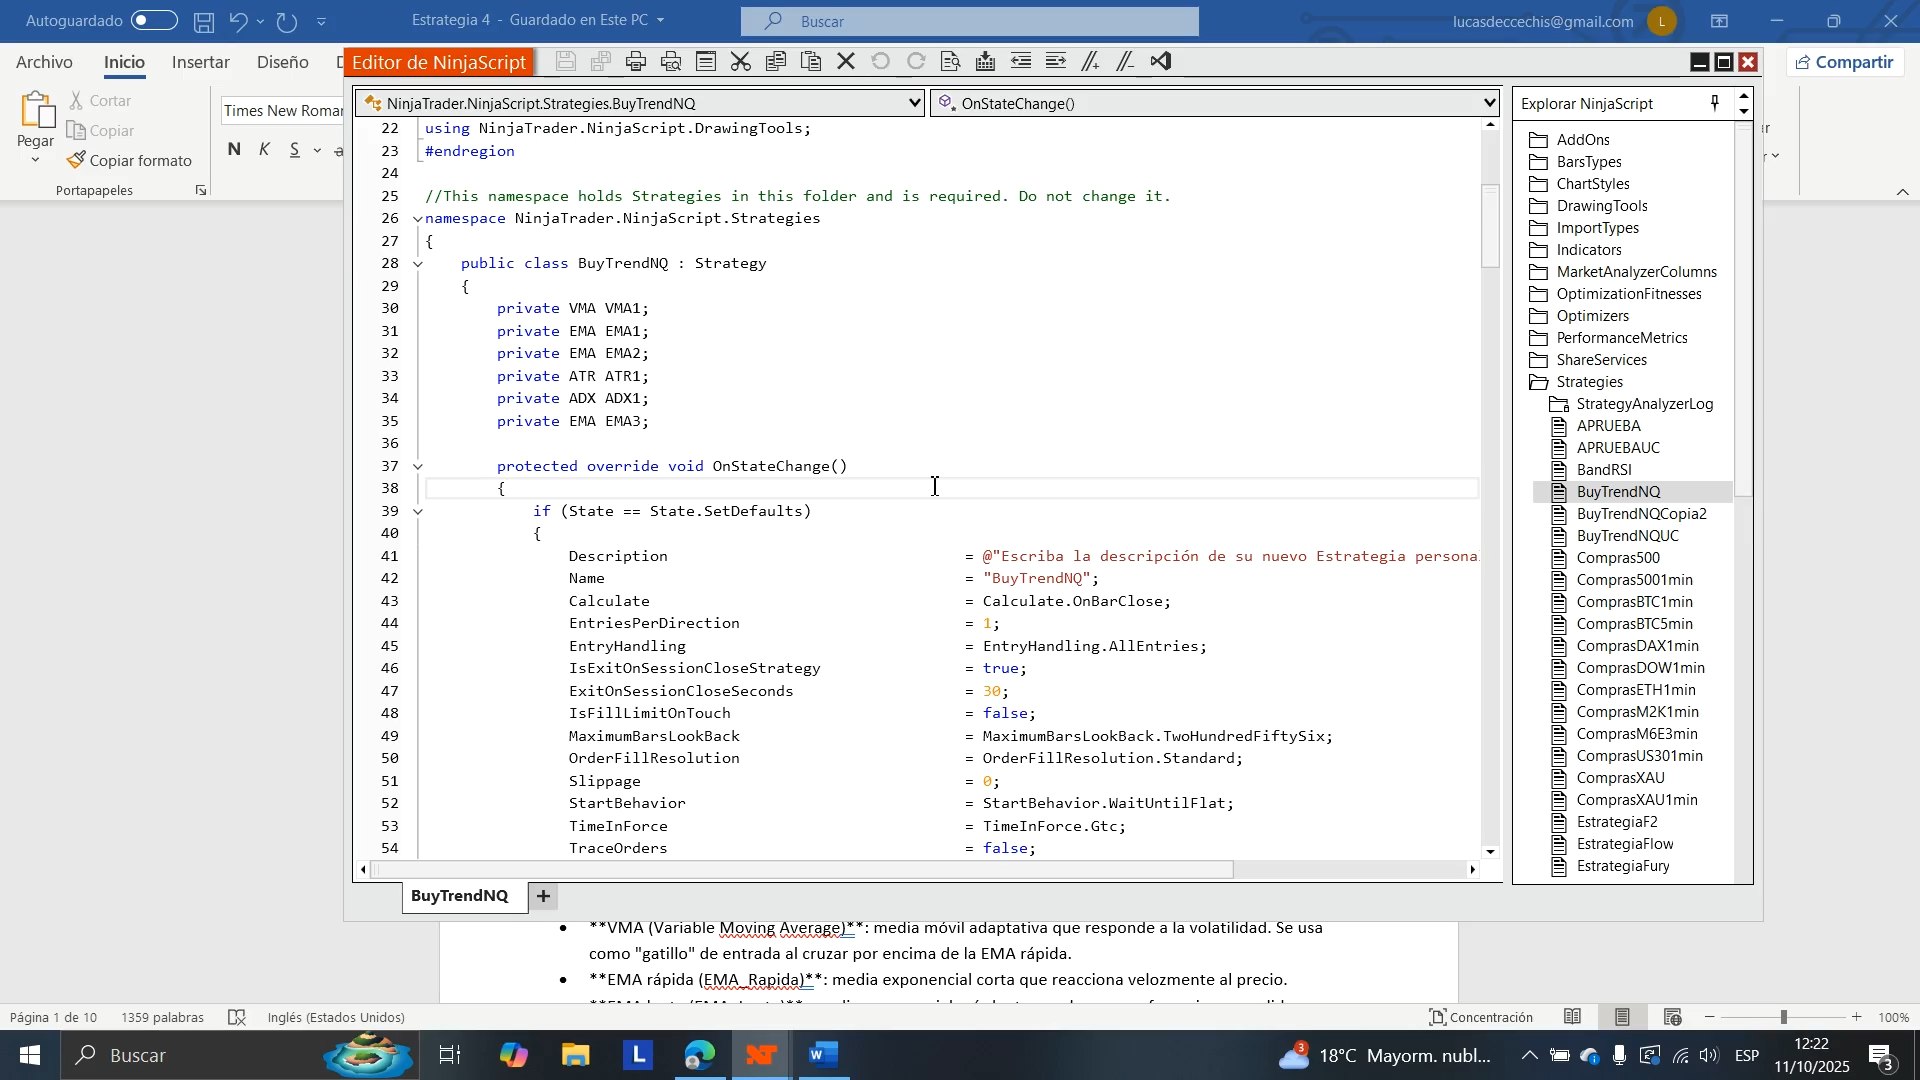Image resolution: width=1920 pixels, height=1080 pixels.
Task: Click the Cut scissors icon in NinjaScript Editor
Action: tap(741, 62)
